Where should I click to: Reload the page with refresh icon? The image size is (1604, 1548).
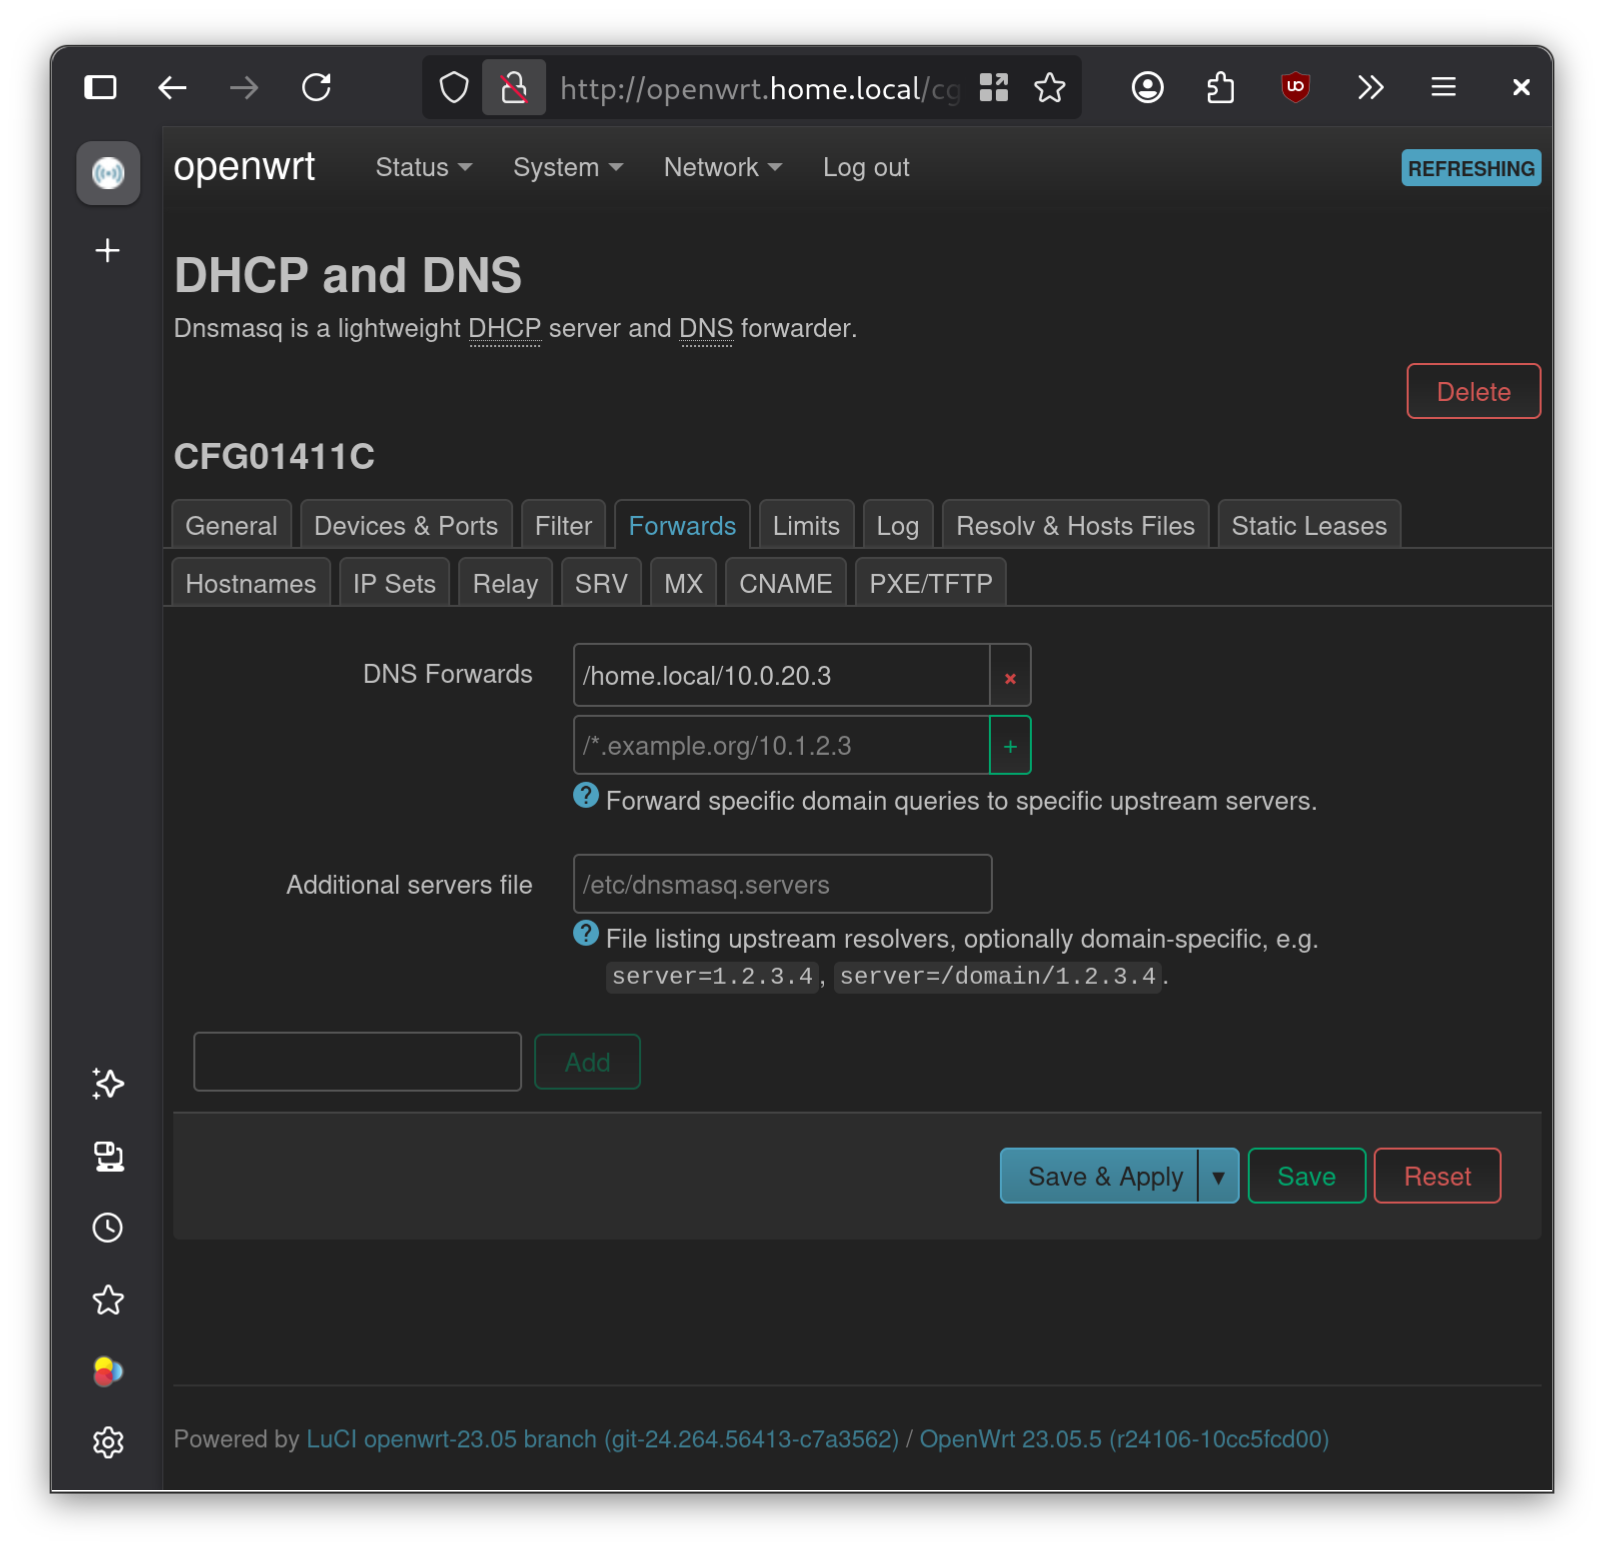coord(317,88)
